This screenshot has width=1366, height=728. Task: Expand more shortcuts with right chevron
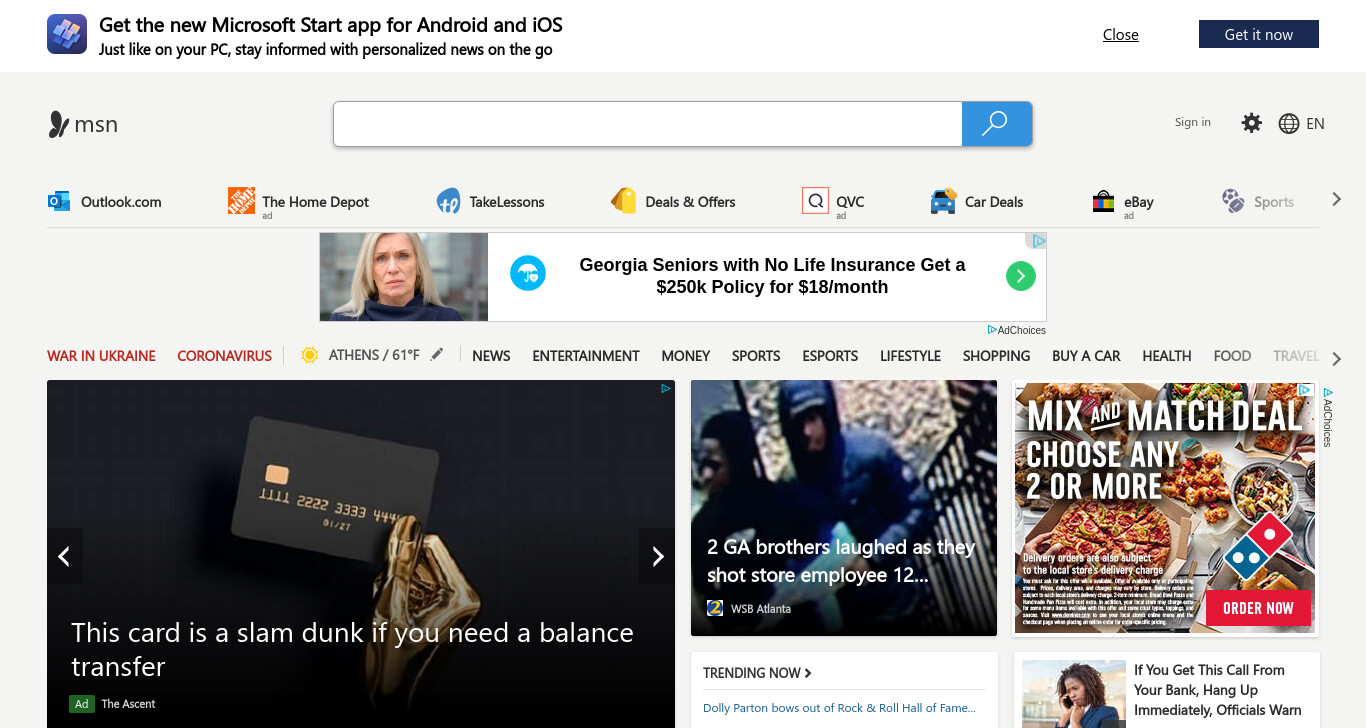click(1336, 200)
